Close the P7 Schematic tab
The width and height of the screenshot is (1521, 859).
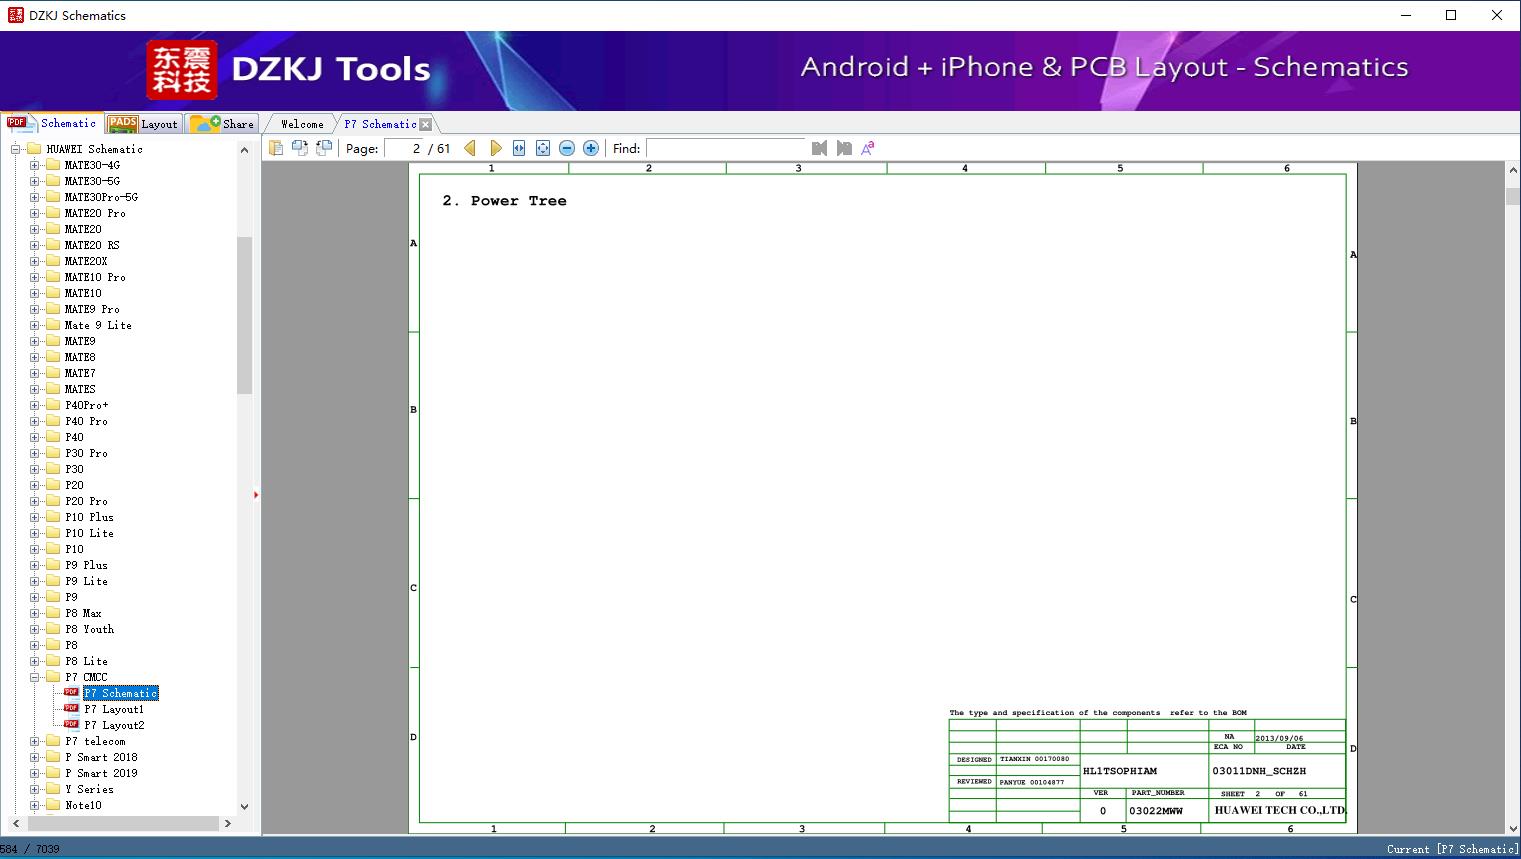point(426,124)
